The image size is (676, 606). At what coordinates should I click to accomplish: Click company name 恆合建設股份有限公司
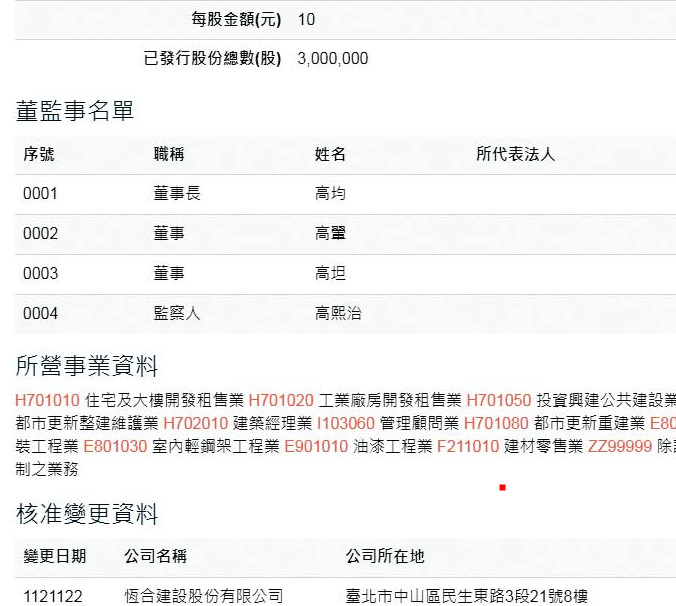point(203,597)
